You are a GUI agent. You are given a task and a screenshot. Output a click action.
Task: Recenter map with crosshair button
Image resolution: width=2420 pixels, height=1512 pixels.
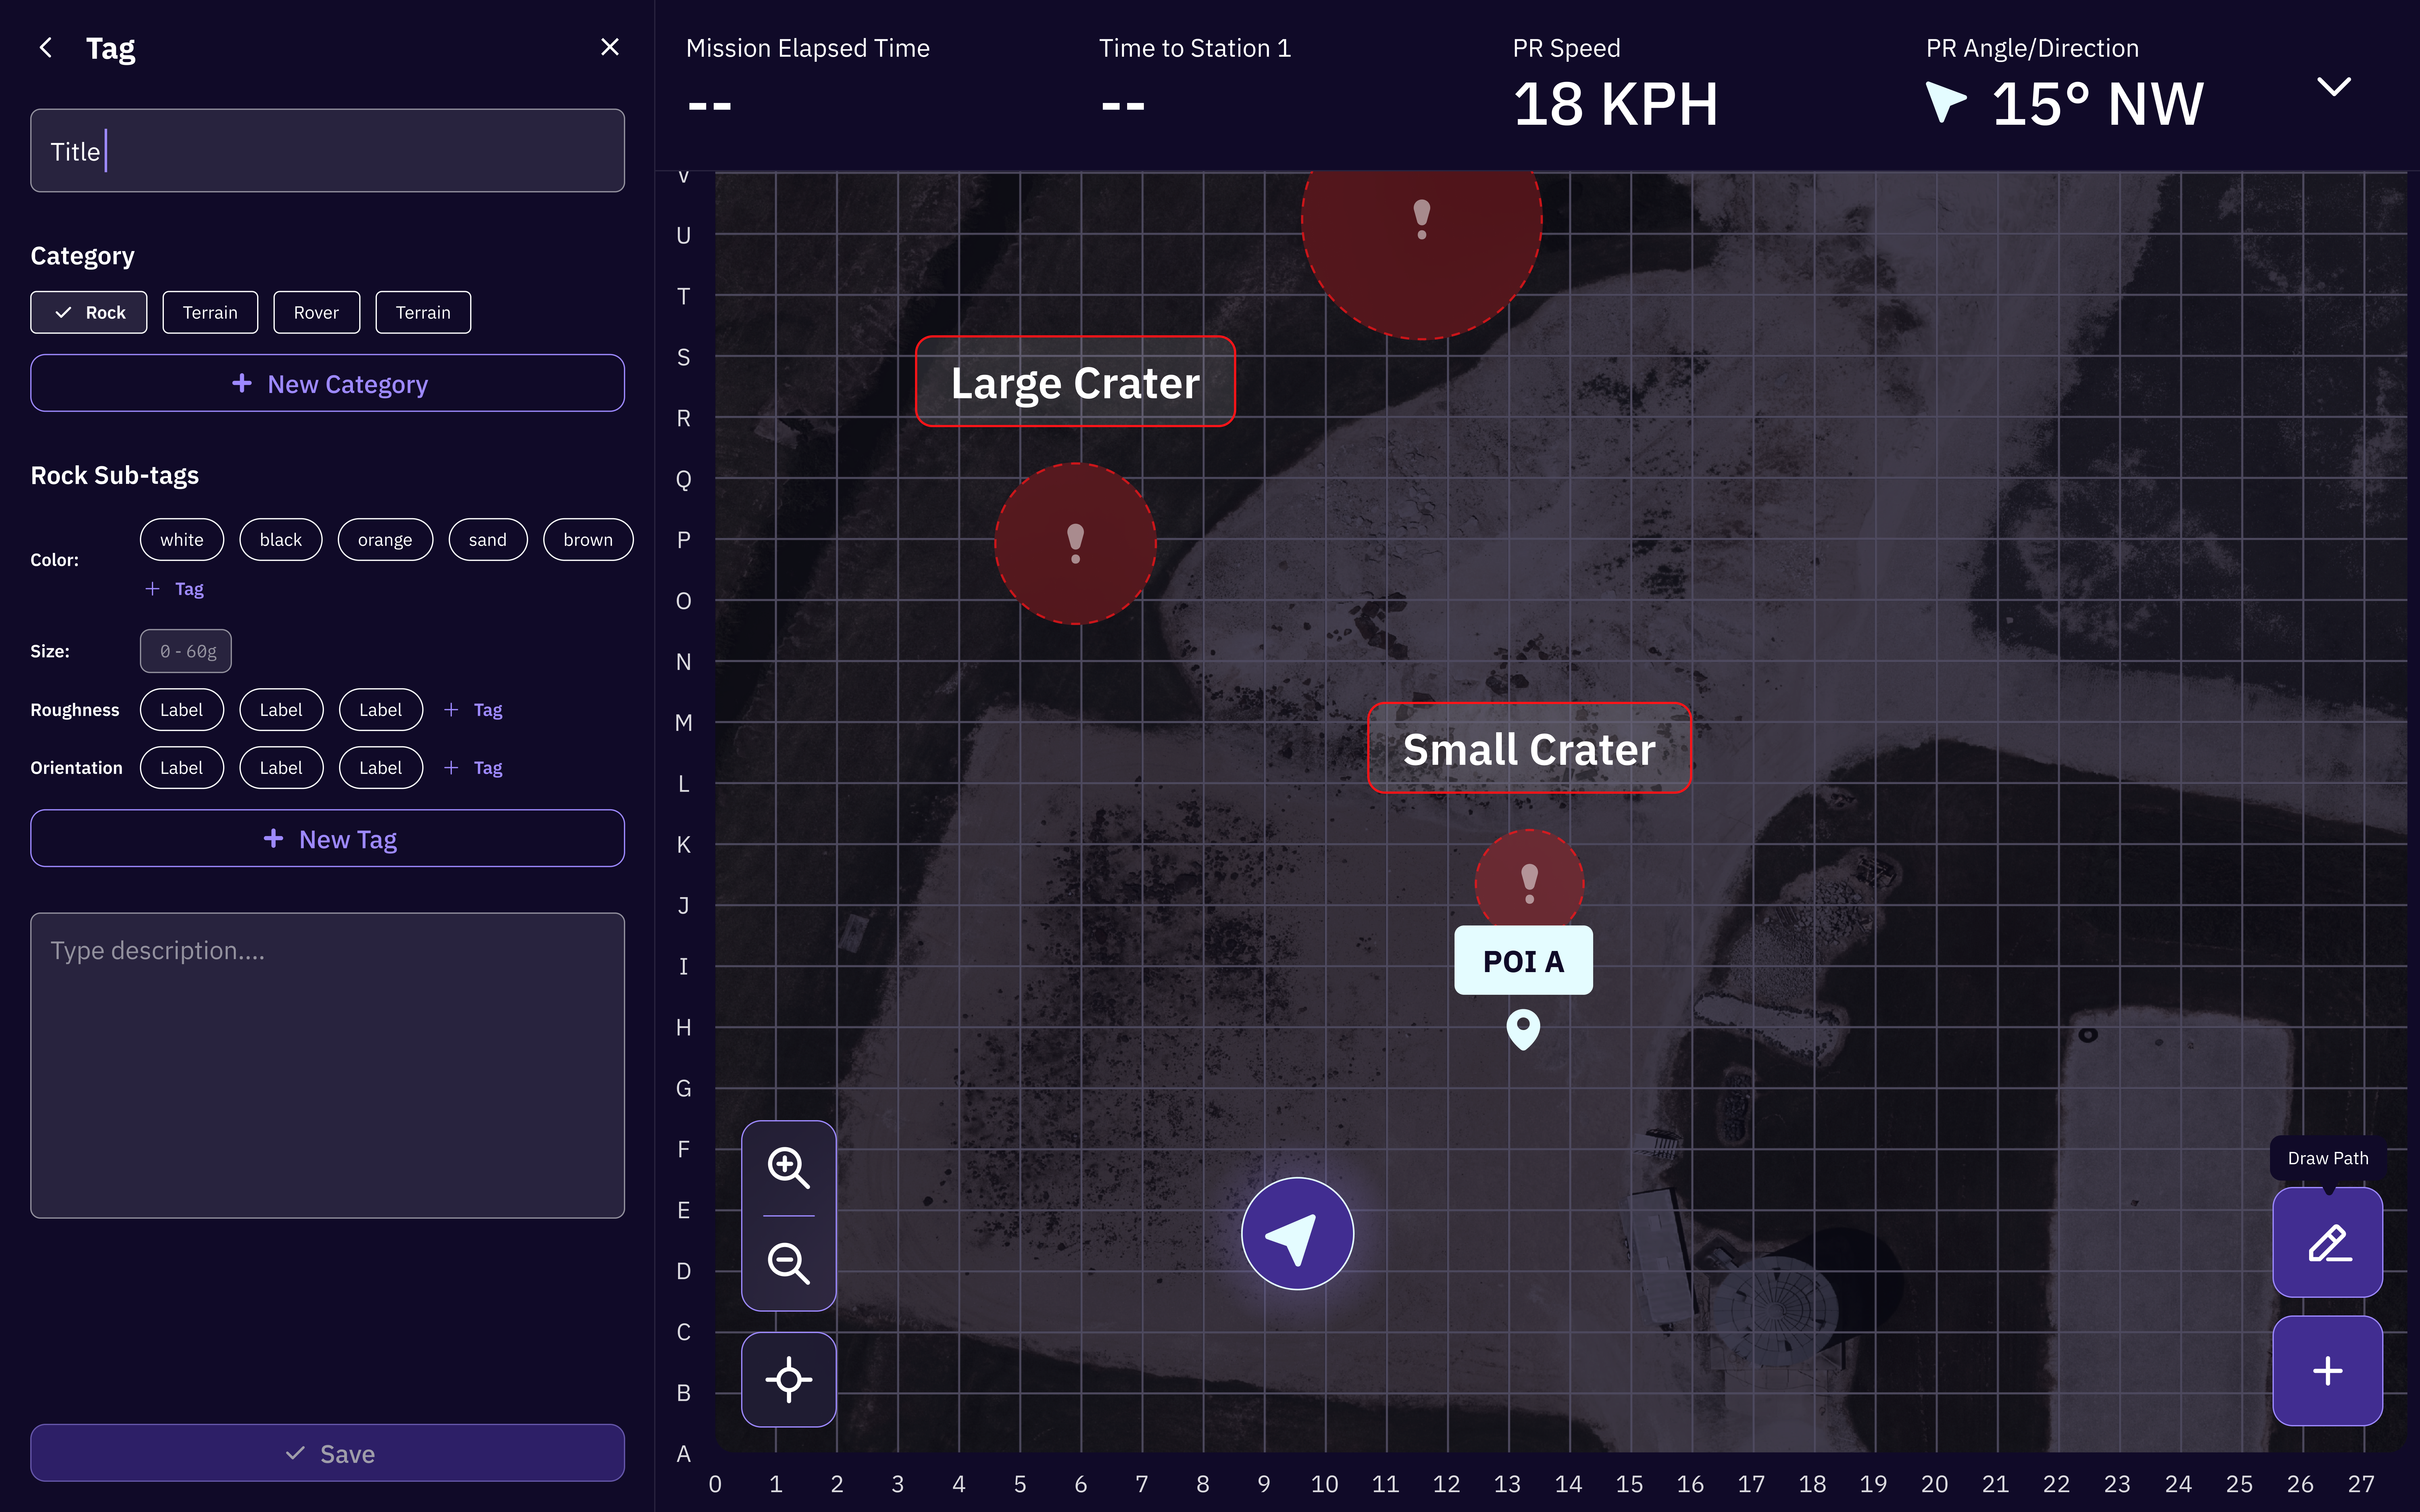pos(788,1379)
